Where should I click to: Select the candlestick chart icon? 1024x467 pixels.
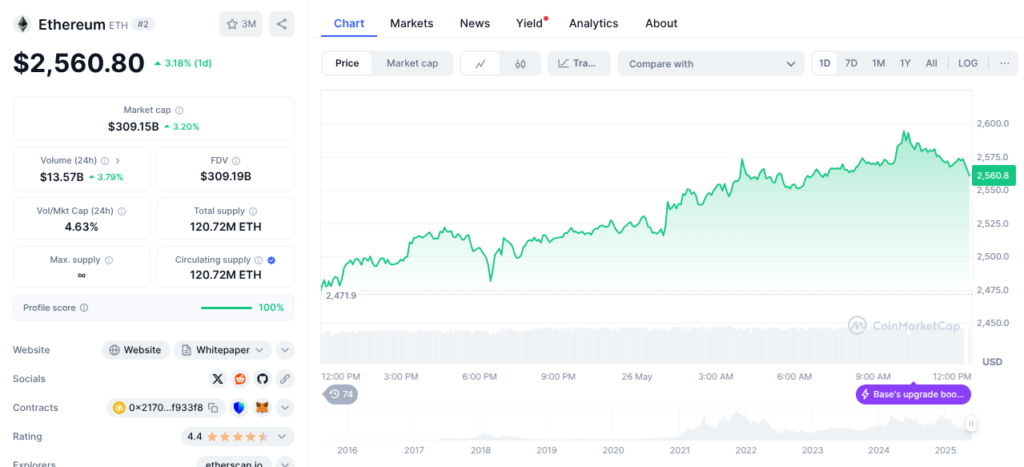point(520,63)
